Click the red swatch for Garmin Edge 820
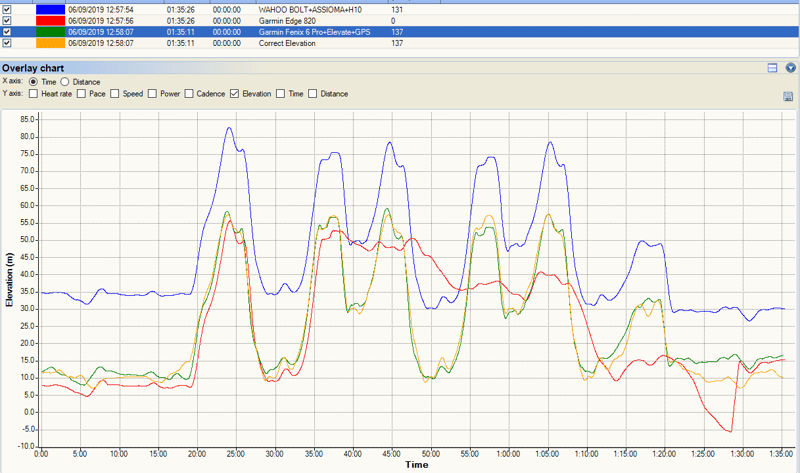 pyautogui.click(x=50, y=20)
